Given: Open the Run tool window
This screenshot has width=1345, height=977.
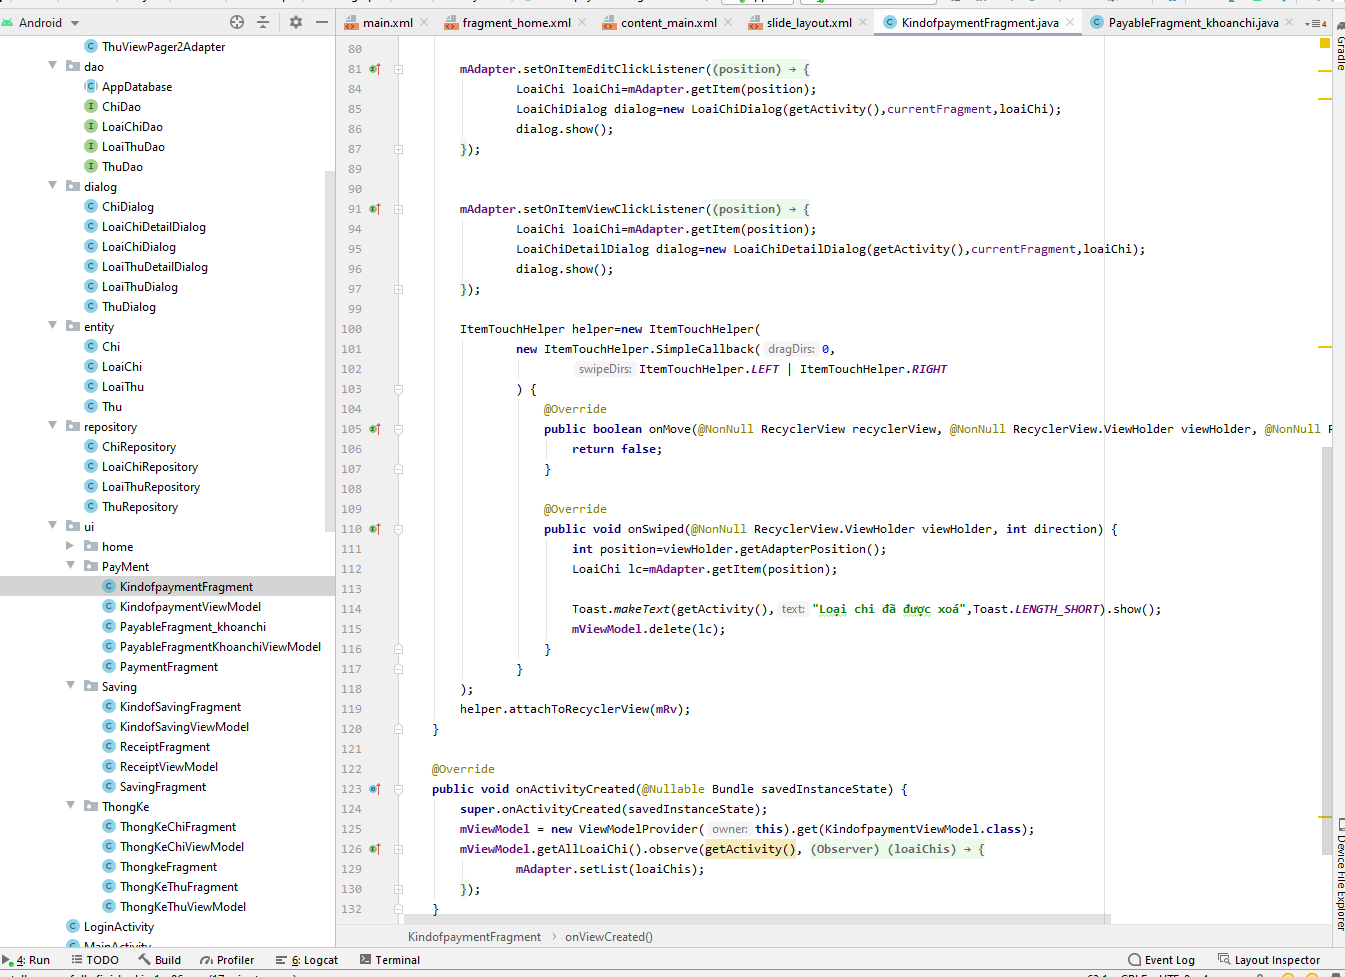Looking at the screenshot, I should (26, 960).
